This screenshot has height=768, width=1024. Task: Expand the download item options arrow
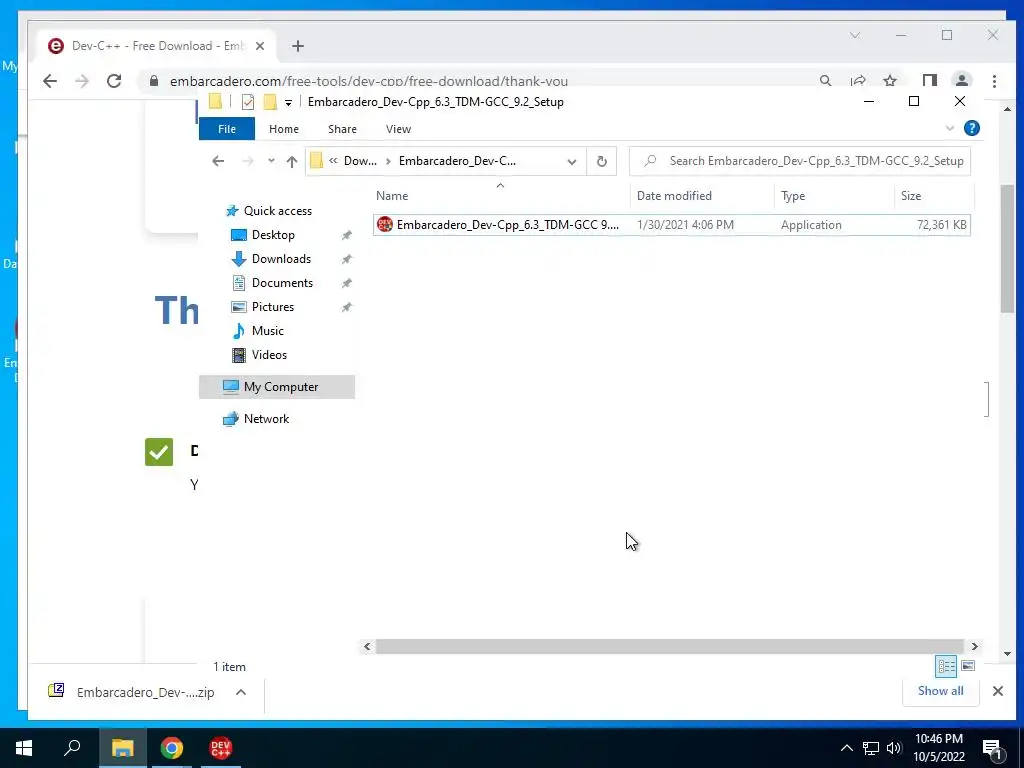(x=241, y=692)
